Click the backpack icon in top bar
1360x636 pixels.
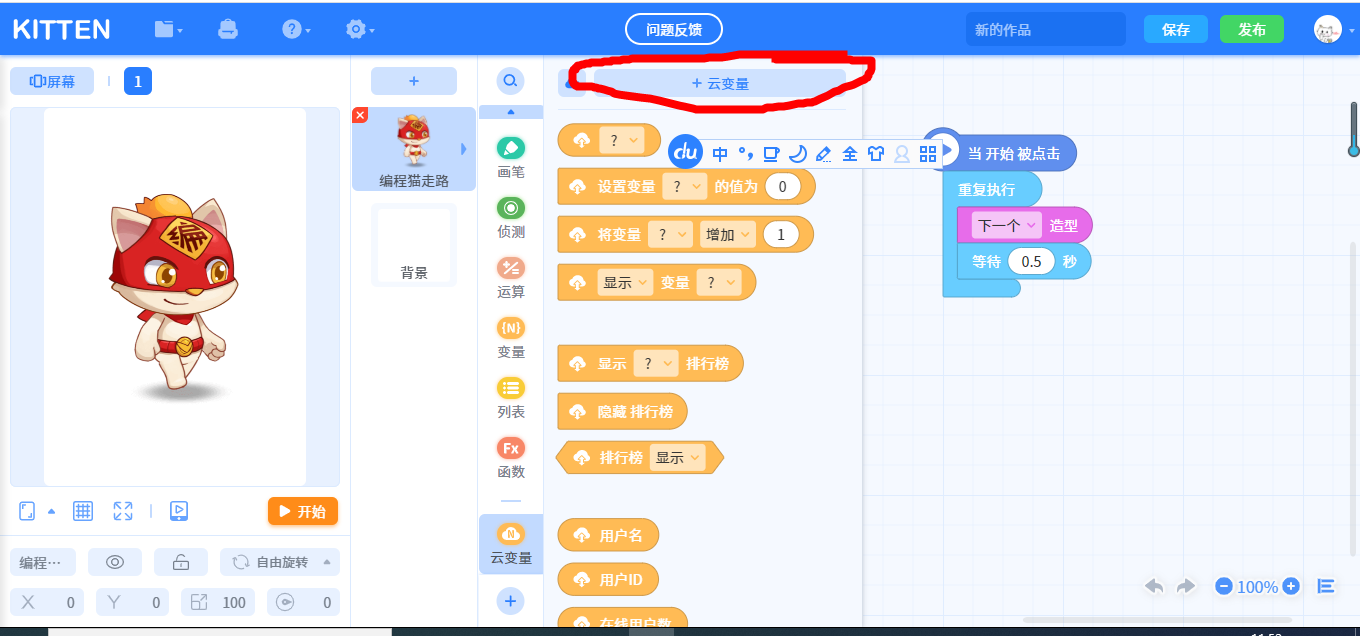[228, 29]
